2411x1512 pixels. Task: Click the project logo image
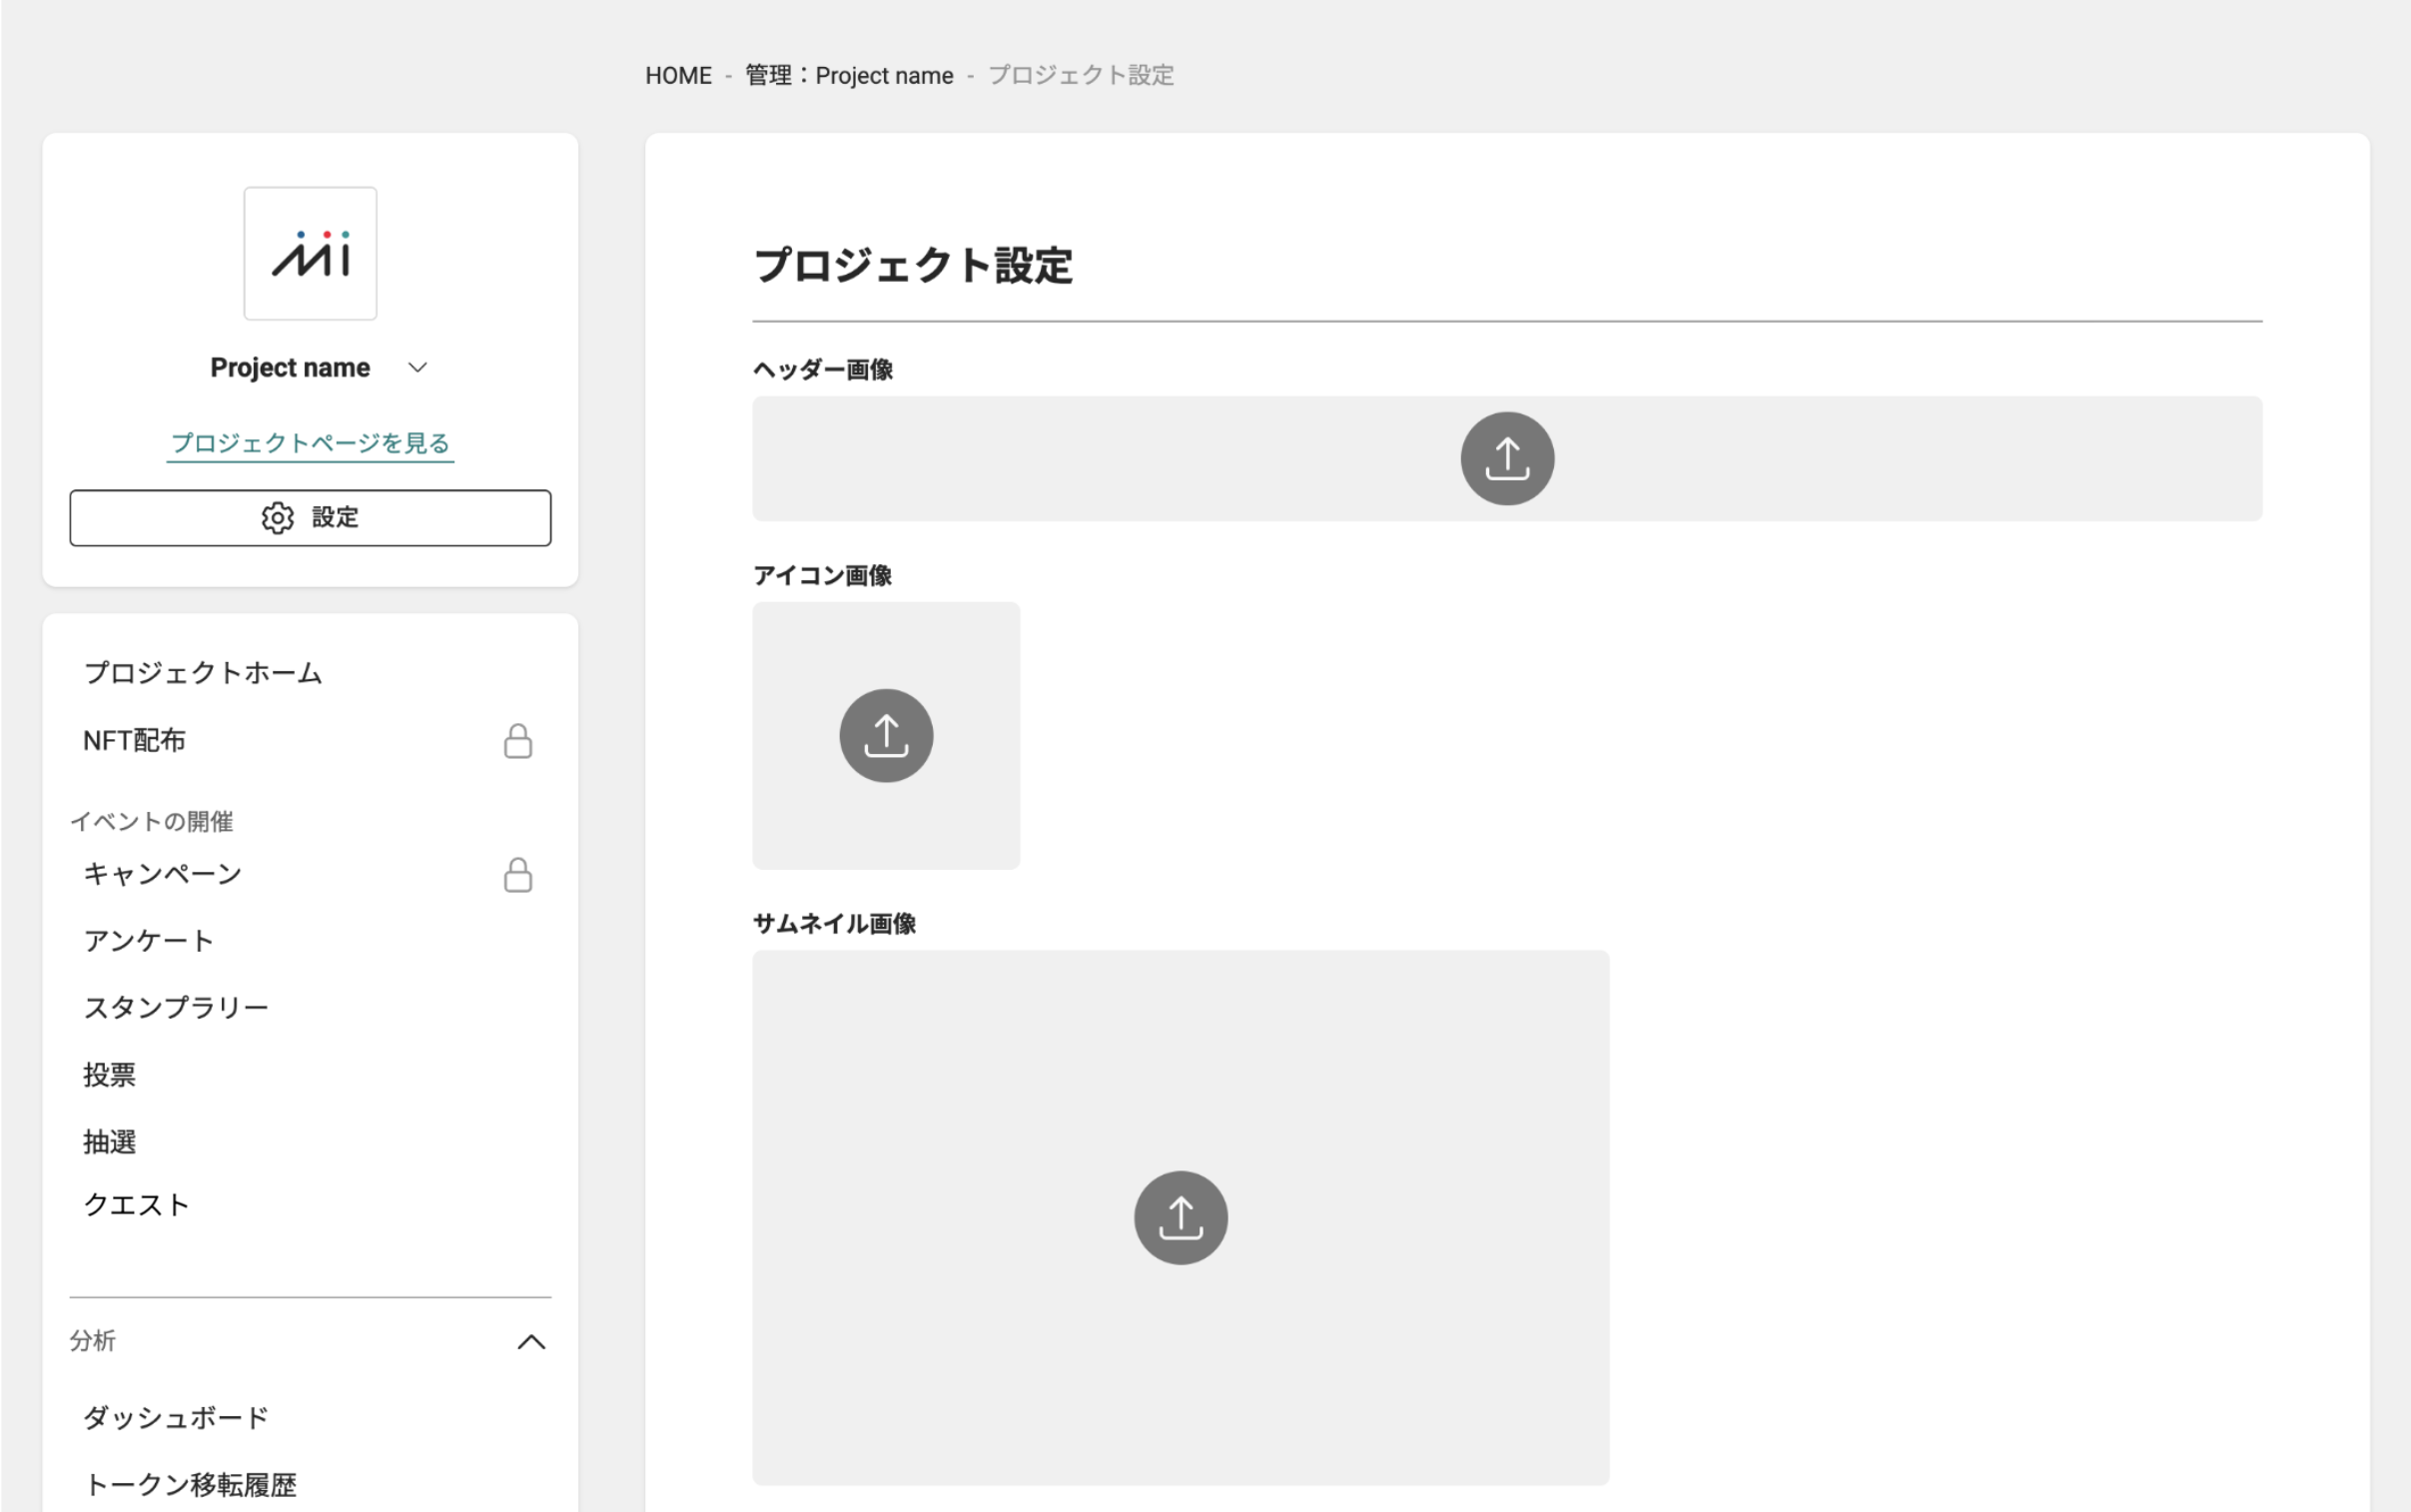[310, 253]
